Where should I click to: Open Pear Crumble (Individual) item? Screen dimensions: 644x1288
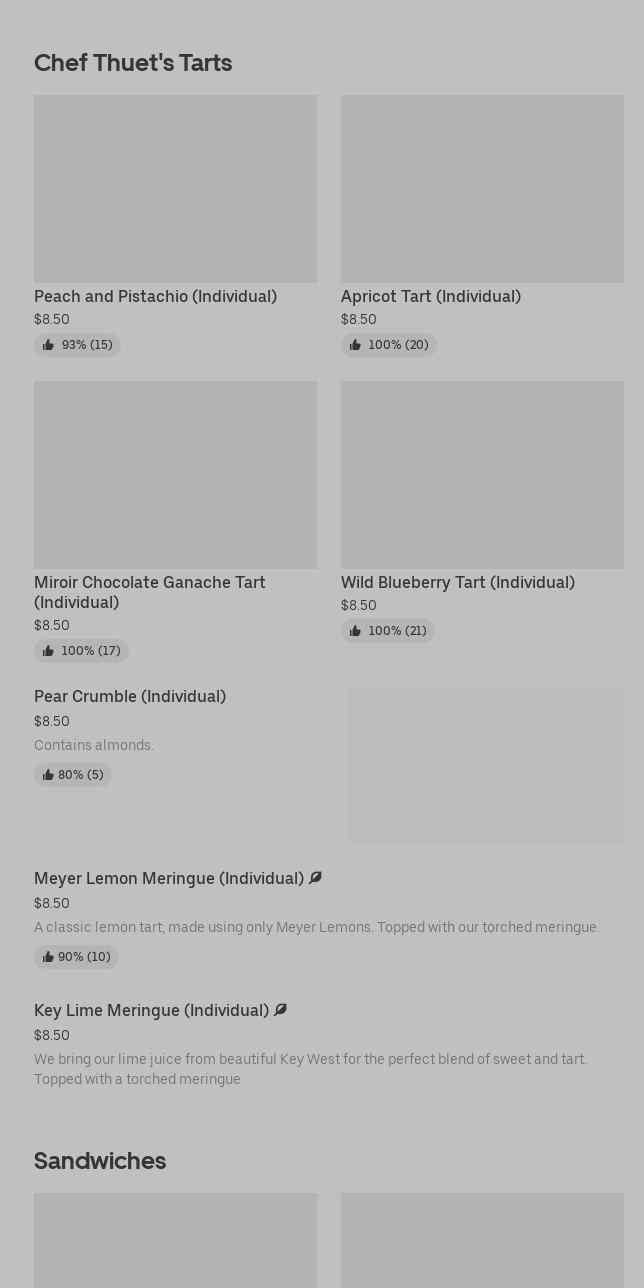130,696
